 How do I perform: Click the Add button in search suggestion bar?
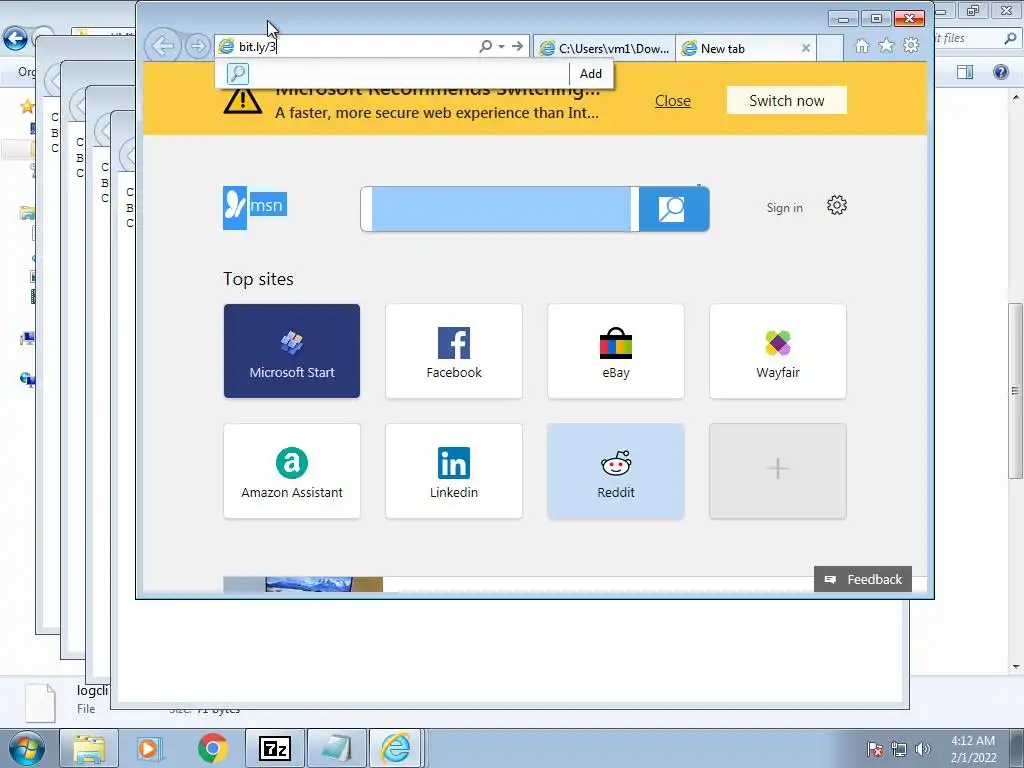(590, 74)
